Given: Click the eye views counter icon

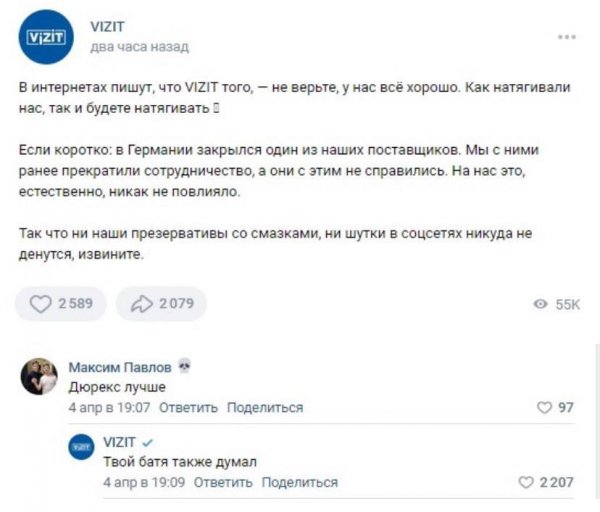Looking at the screenshot, I should [x=540, y=304].
